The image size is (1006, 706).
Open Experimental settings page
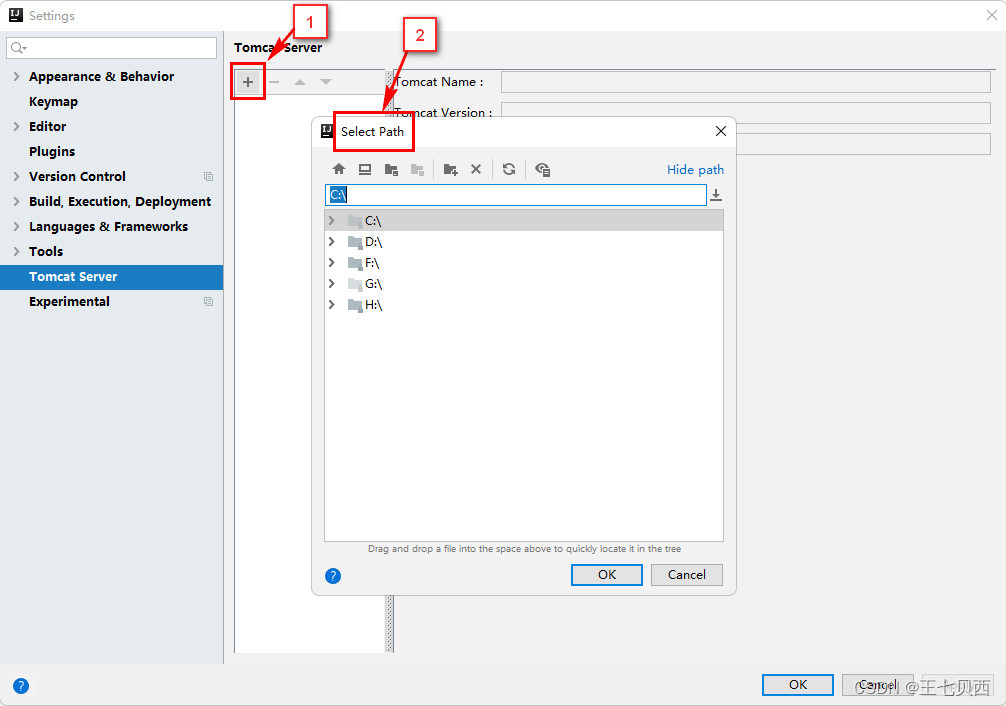tap(69, 302)
